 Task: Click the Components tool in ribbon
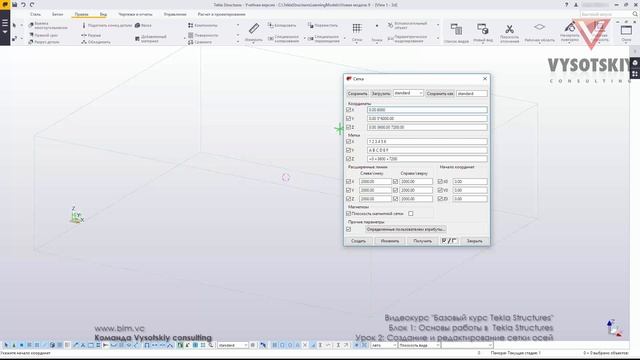[203, 25]
